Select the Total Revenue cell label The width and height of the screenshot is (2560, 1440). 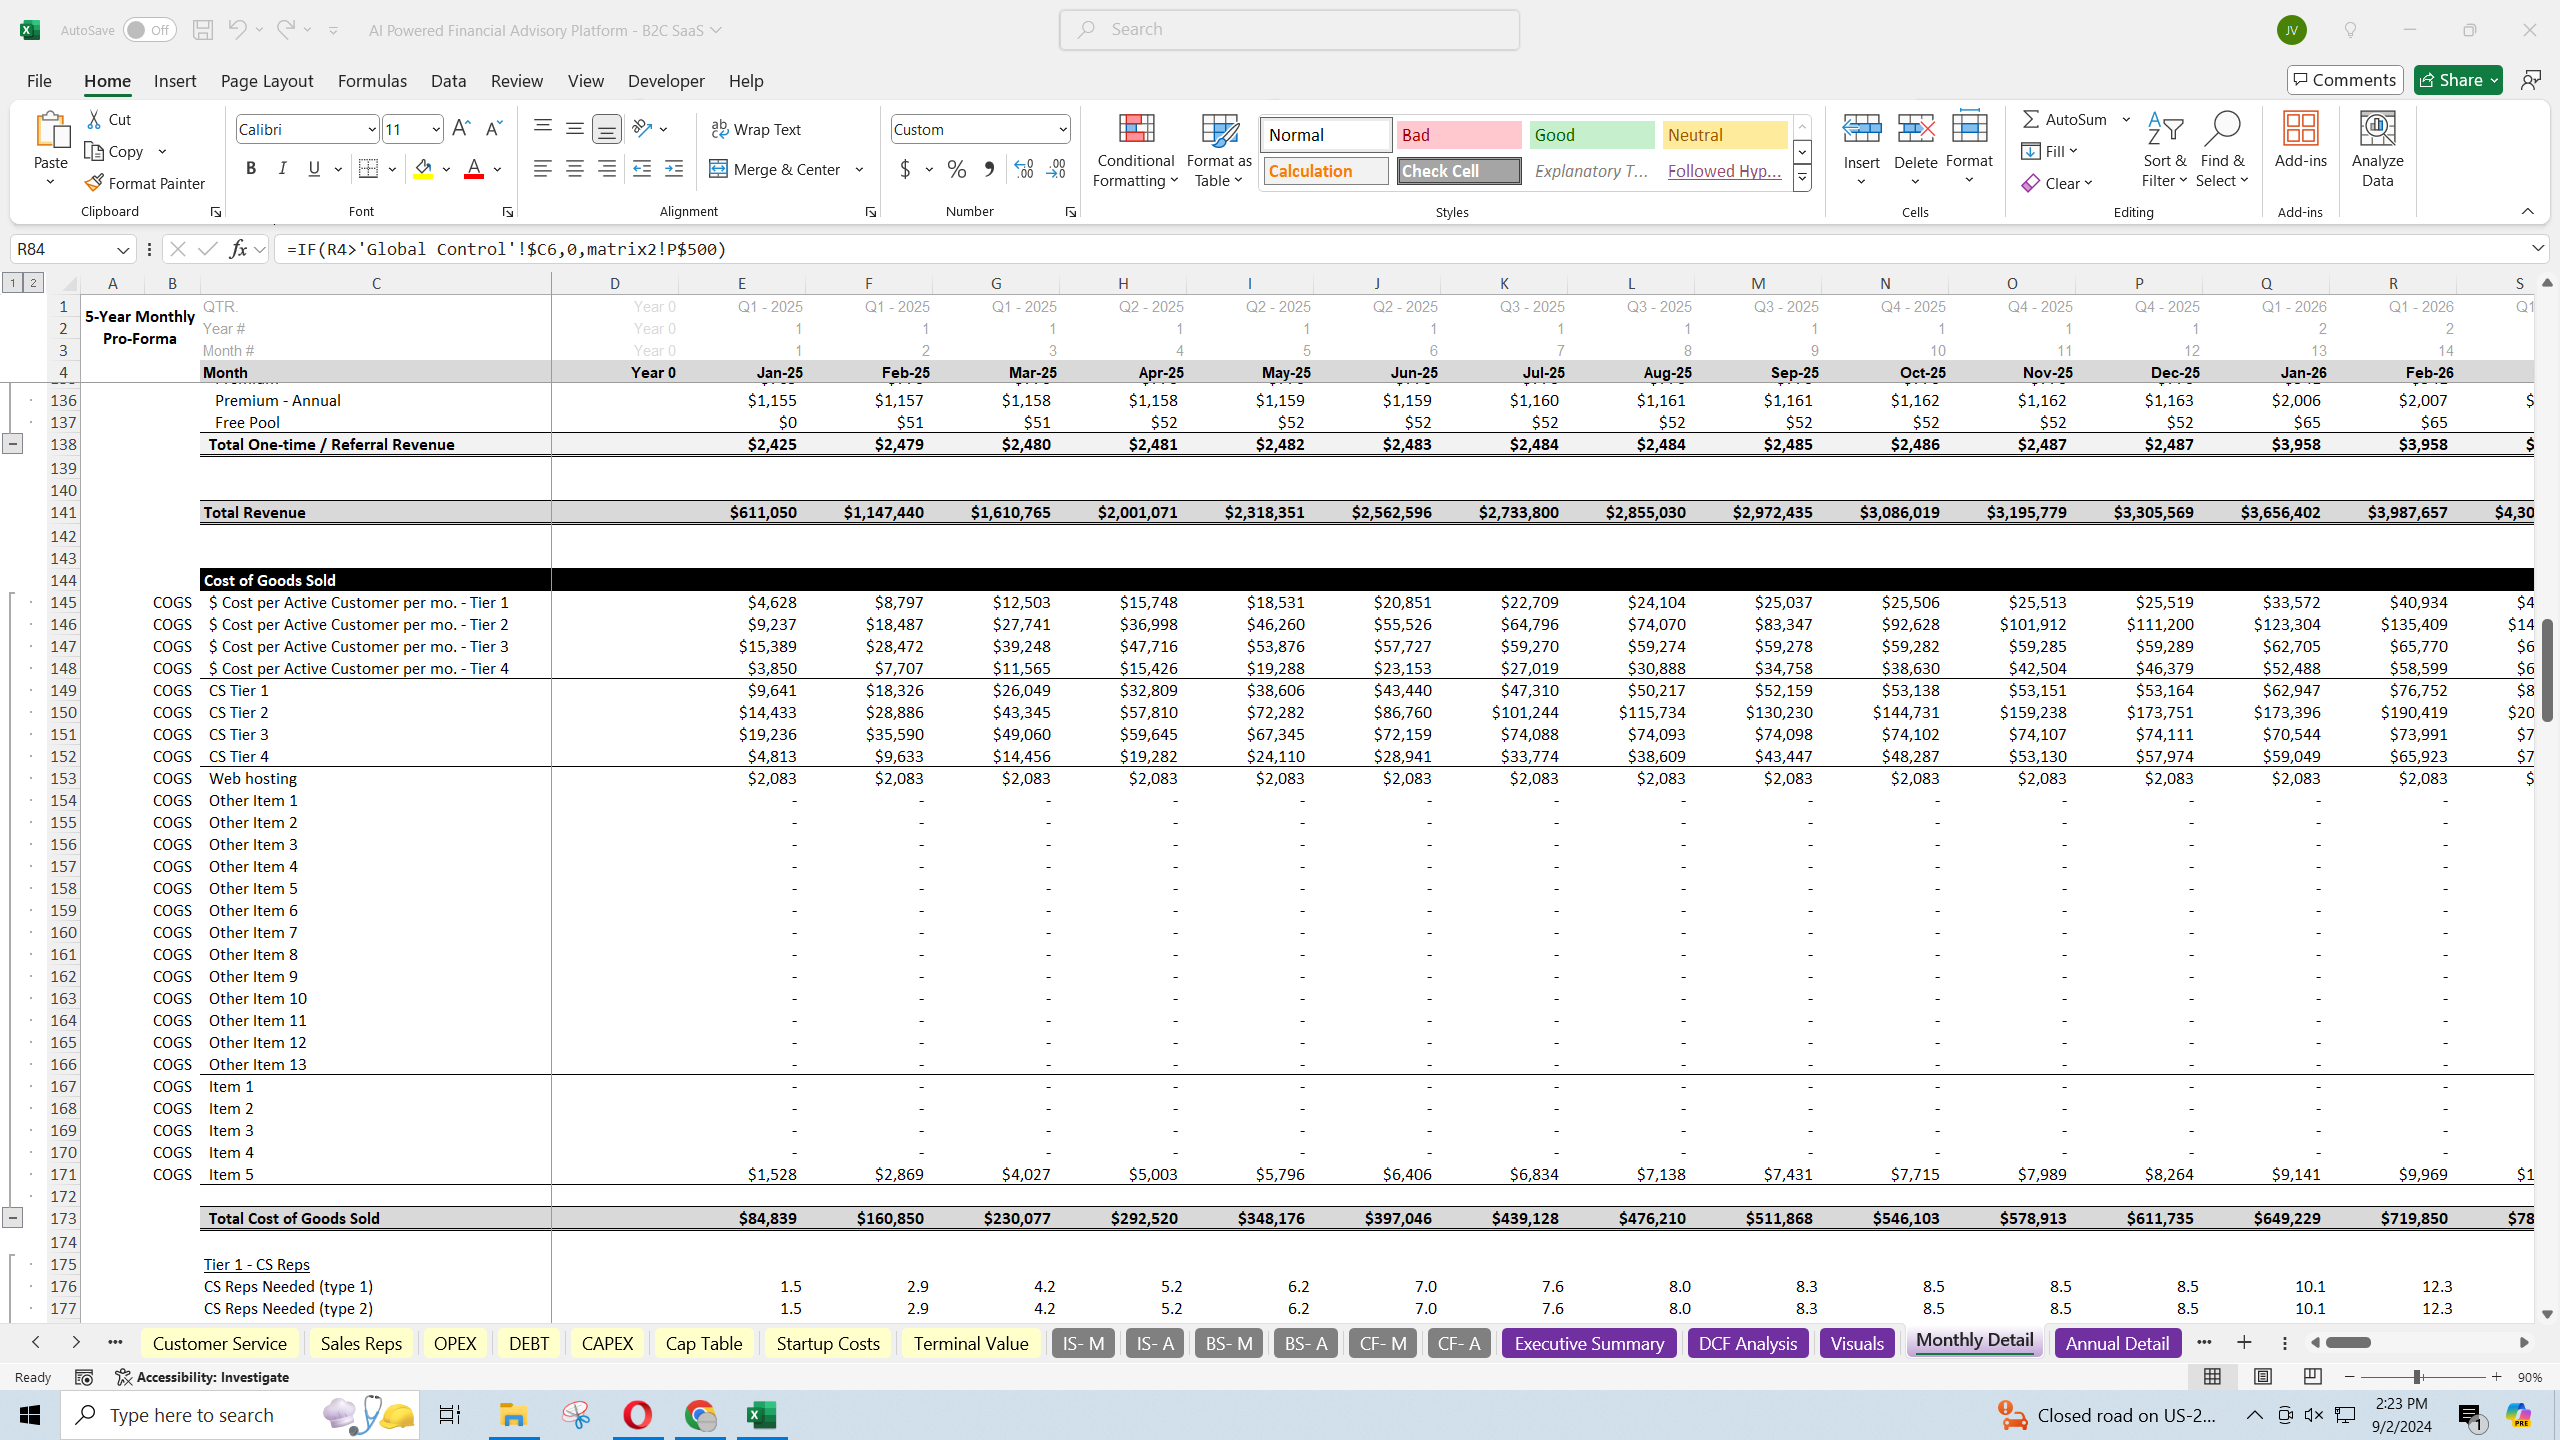[254, 512]
